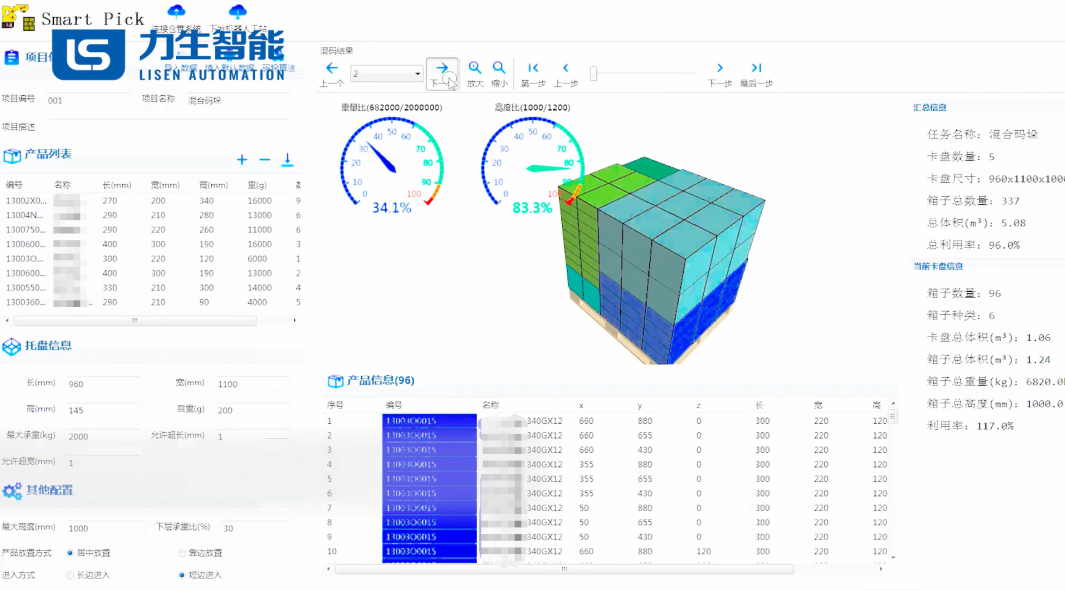
Task: Jump to last step (最后一步)
Action: pyautogui.click(x=756, y=69)
